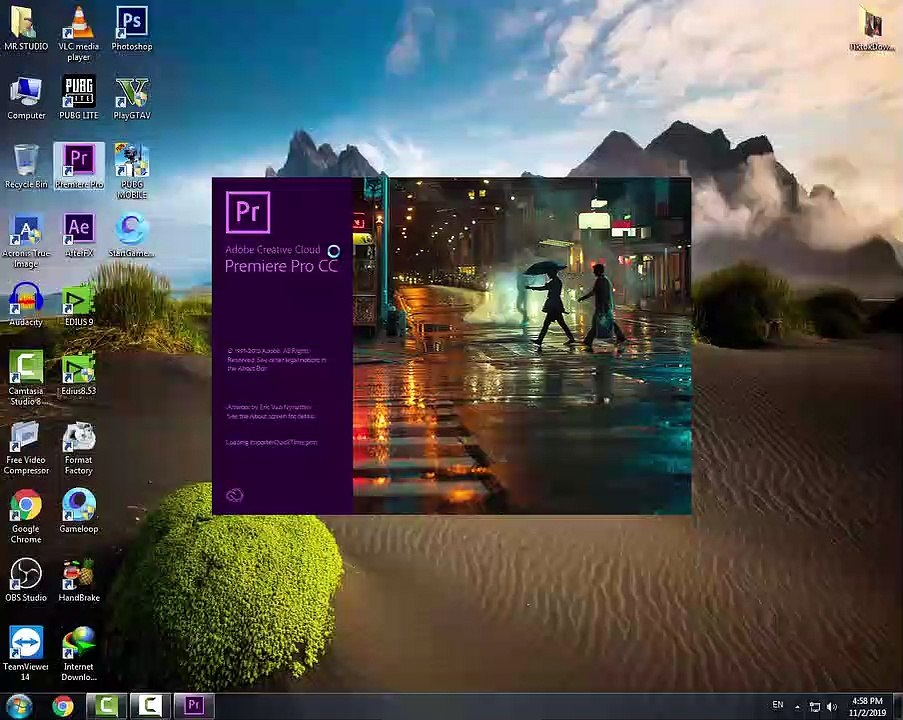Image resolution: width=903 pixels, height=720 pixels.
Task: Switch to green Camtasia taskbar button
Action: (x=107, y=706)
